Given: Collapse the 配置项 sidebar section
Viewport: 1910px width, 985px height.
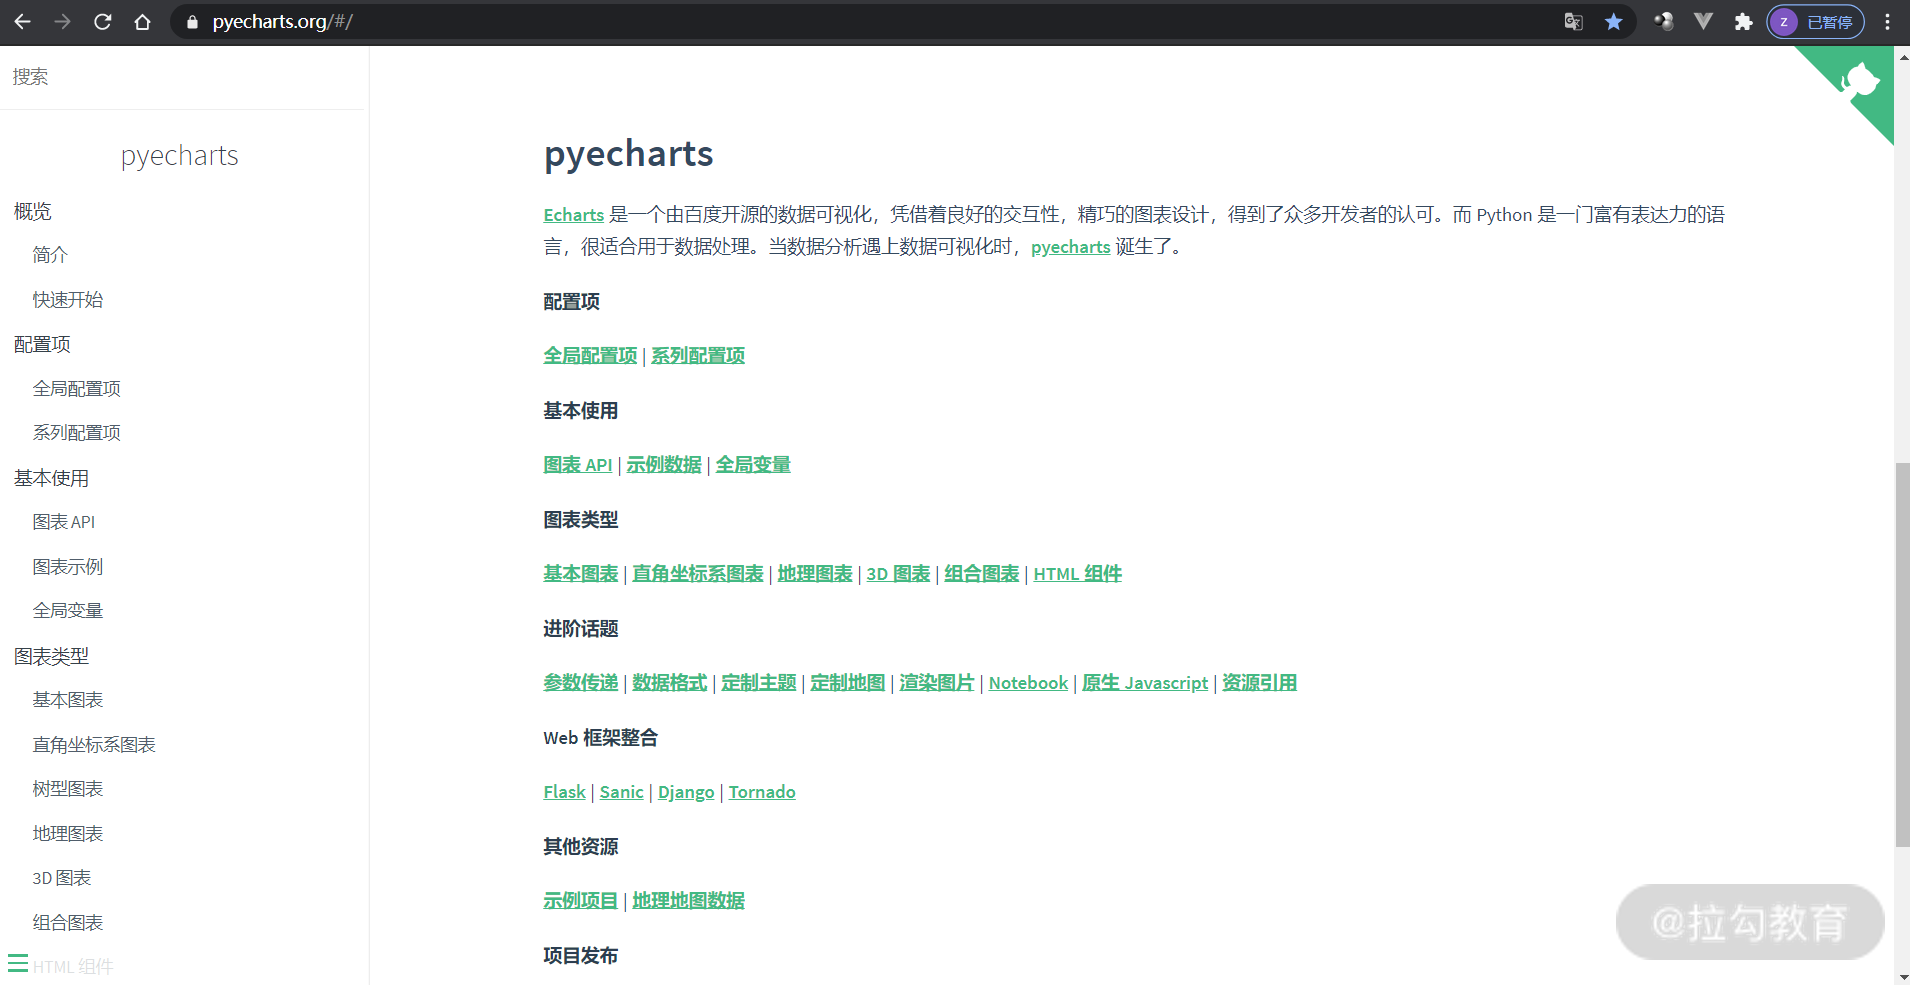Looking at the screenshot, I should tap(41, 343).
